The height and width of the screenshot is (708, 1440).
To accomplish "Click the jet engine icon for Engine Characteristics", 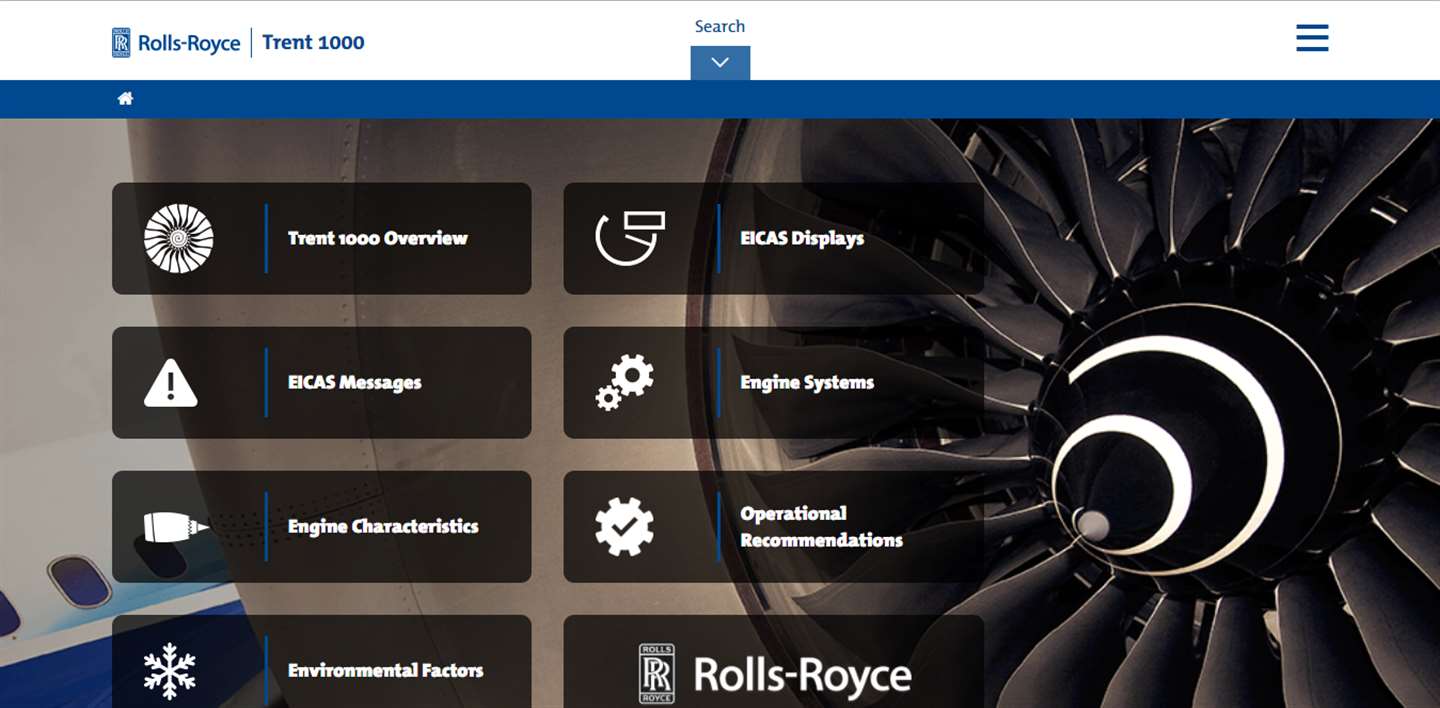I will [176, 526].
